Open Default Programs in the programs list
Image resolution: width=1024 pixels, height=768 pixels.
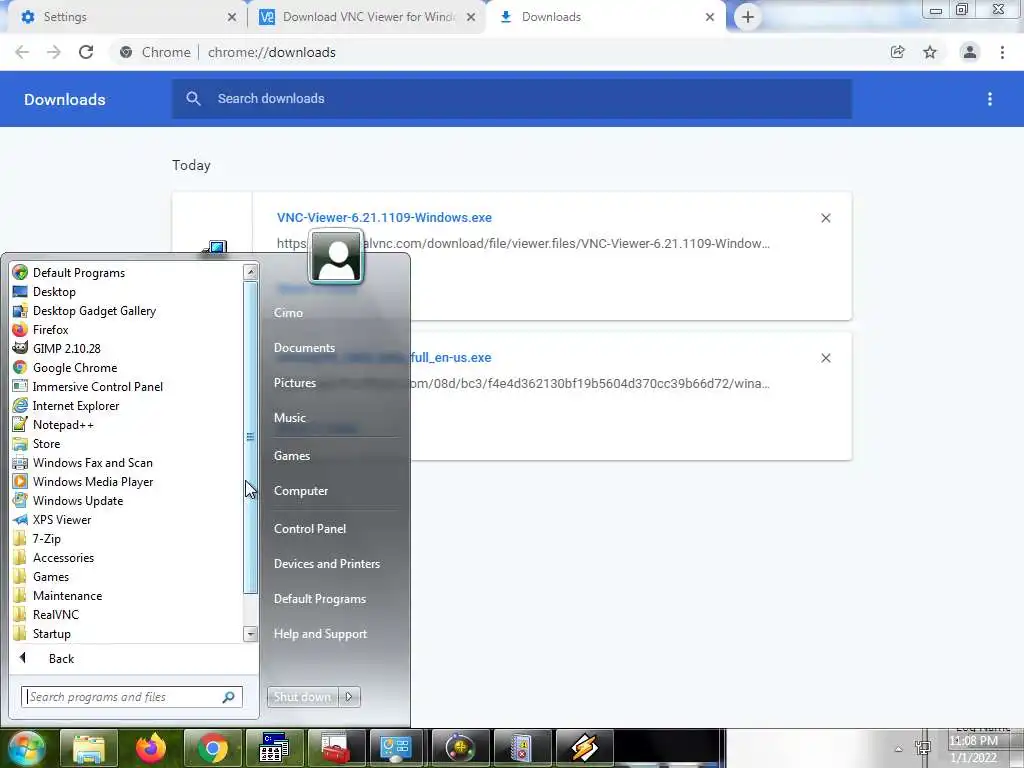tap(78, 272)
